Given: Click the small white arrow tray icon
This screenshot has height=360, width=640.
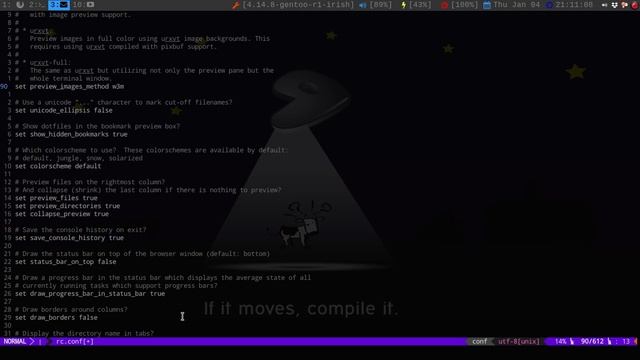Looking at the screenshot, I should point(604,5).
